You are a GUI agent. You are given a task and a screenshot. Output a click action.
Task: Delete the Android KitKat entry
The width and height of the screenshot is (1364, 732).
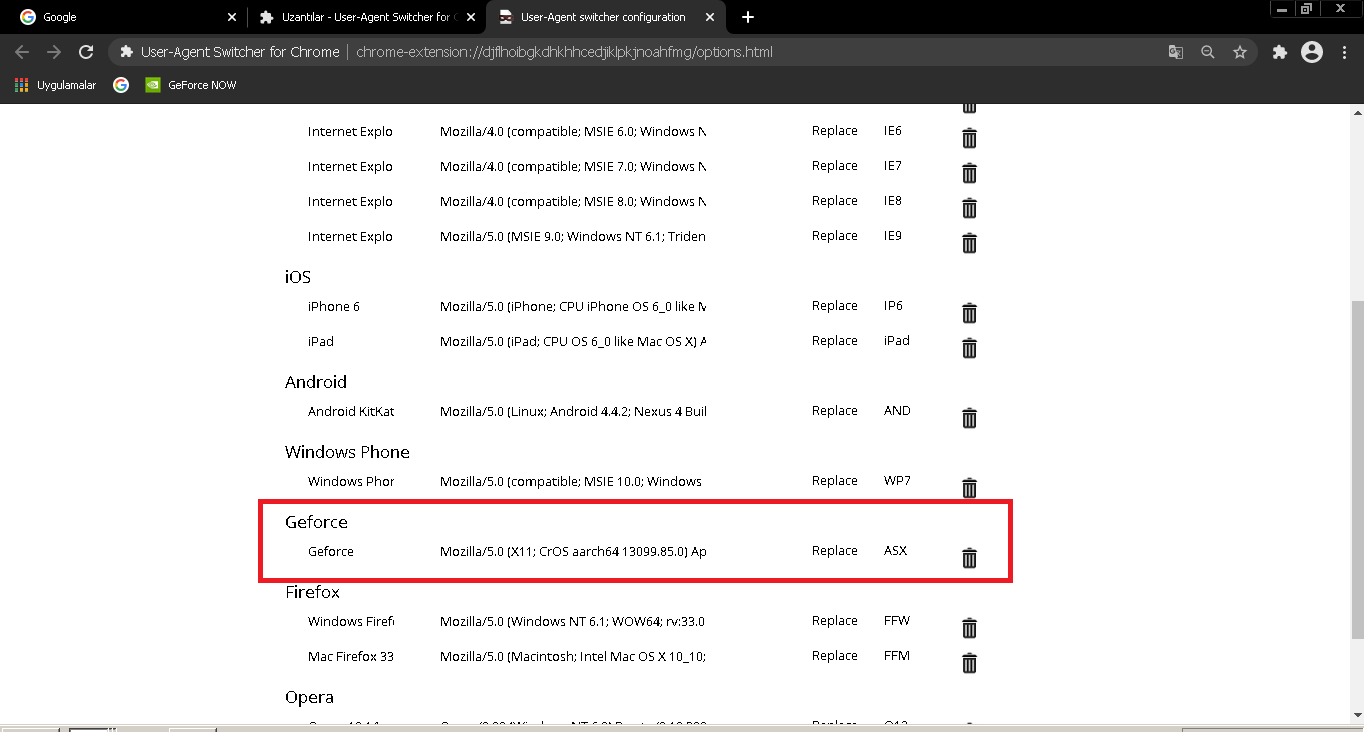tap(969, 418)
